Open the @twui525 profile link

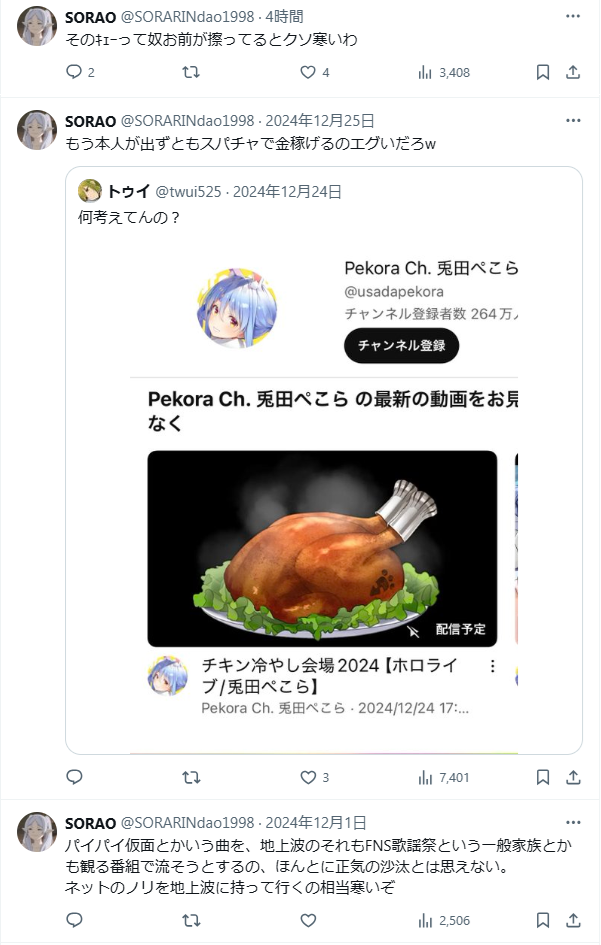188,192
